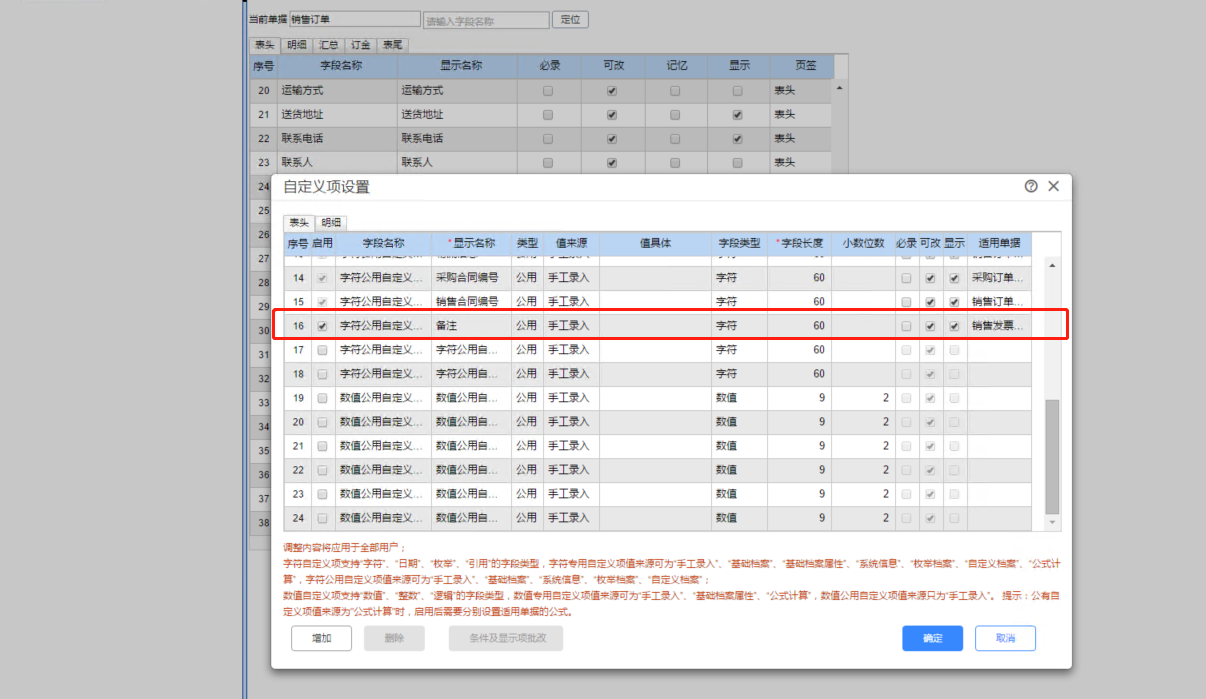Click 销售订单... 适用单据 cell in row 15
1206x699 pixels.
coord(999,302)
